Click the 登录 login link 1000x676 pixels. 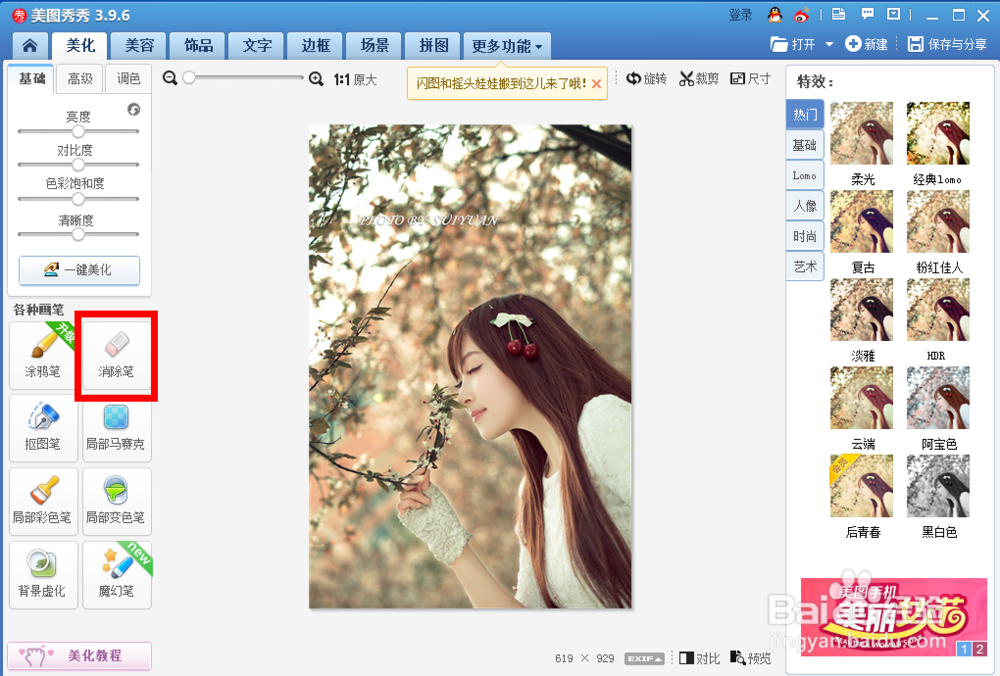740,15
